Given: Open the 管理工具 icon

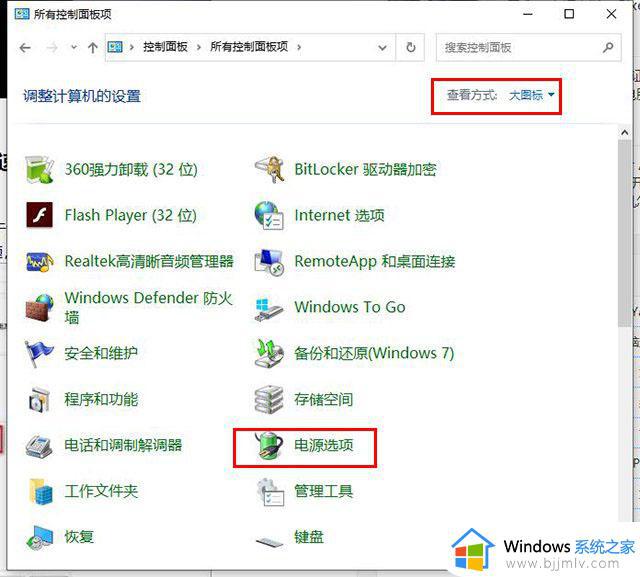Looking at the screenshot, I should [270, 492].
